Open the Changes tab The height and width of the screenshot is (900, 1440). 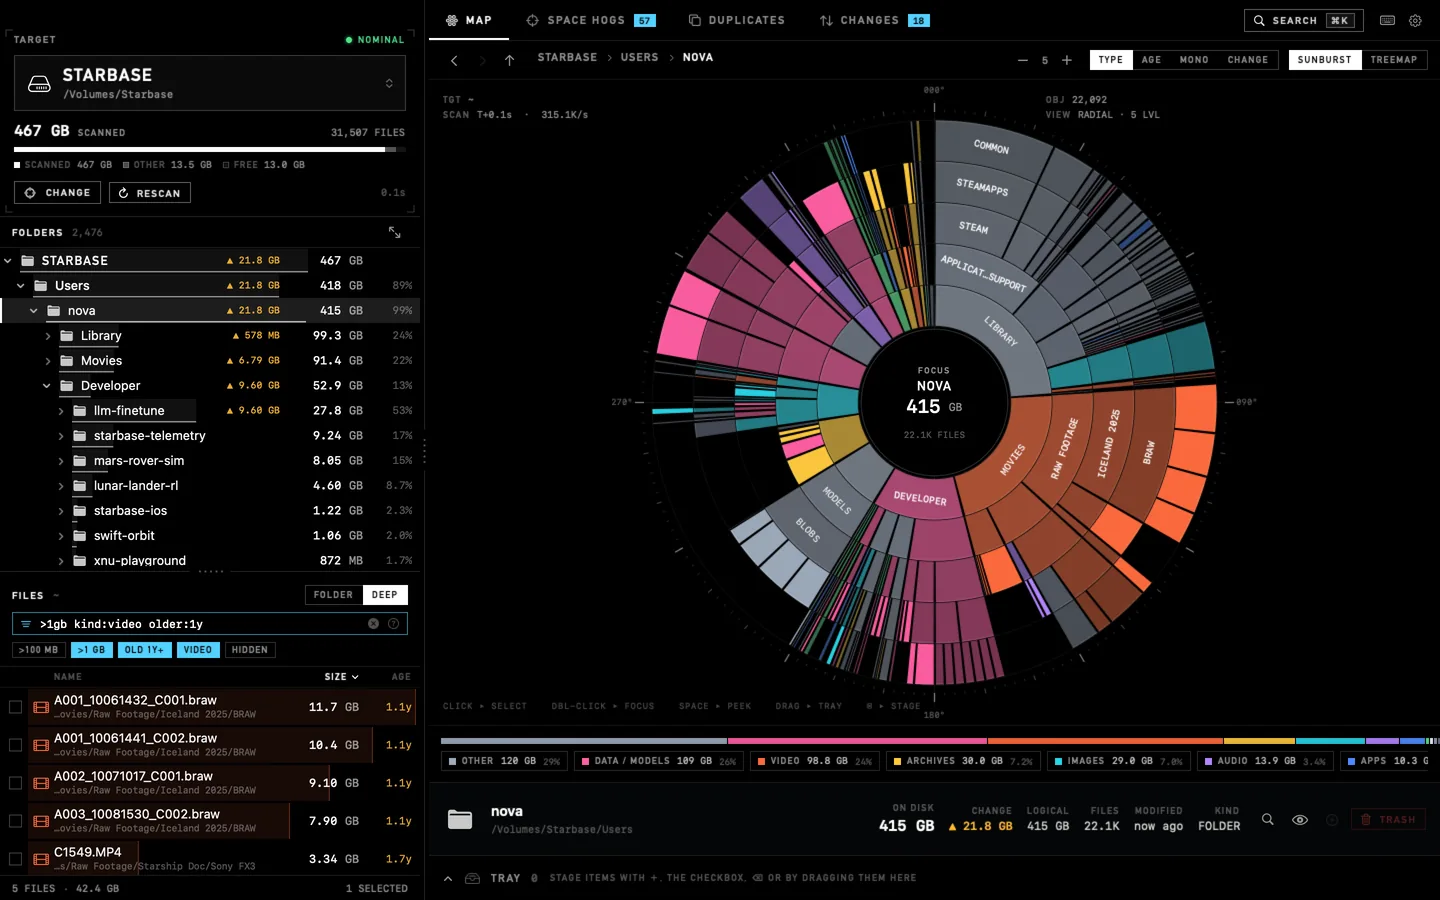[x=874, y=20]
